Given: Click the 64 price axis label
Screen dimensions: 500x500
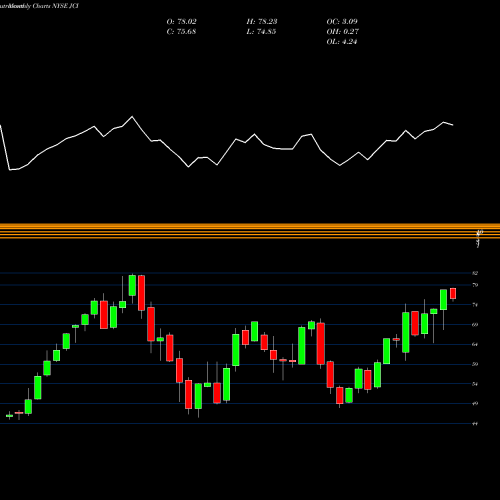Looking at the screenshot, I should click(475, 344).
